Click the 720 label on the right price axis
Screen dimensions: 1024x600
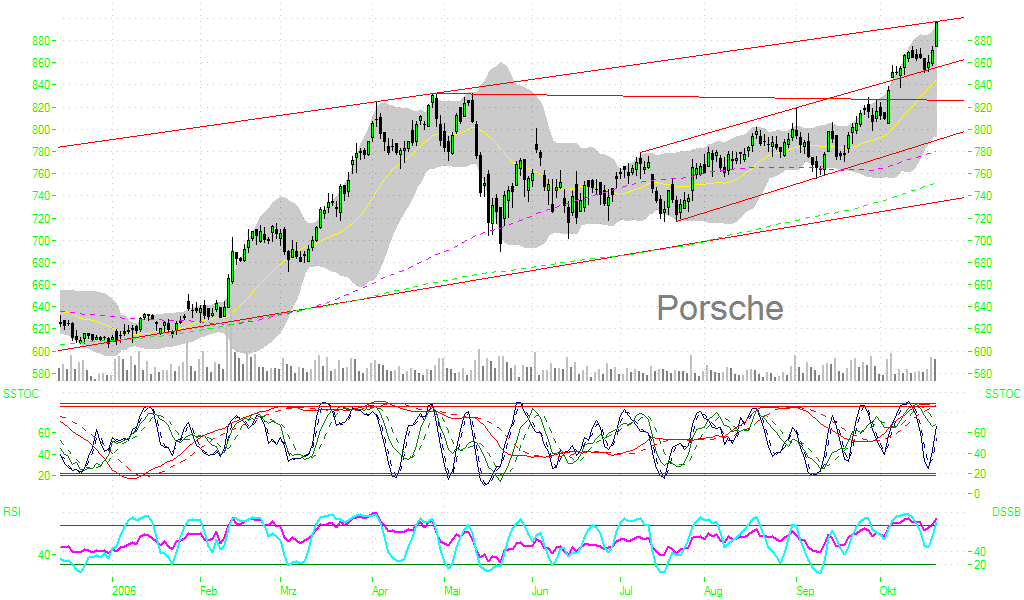[x=983, y=218]
